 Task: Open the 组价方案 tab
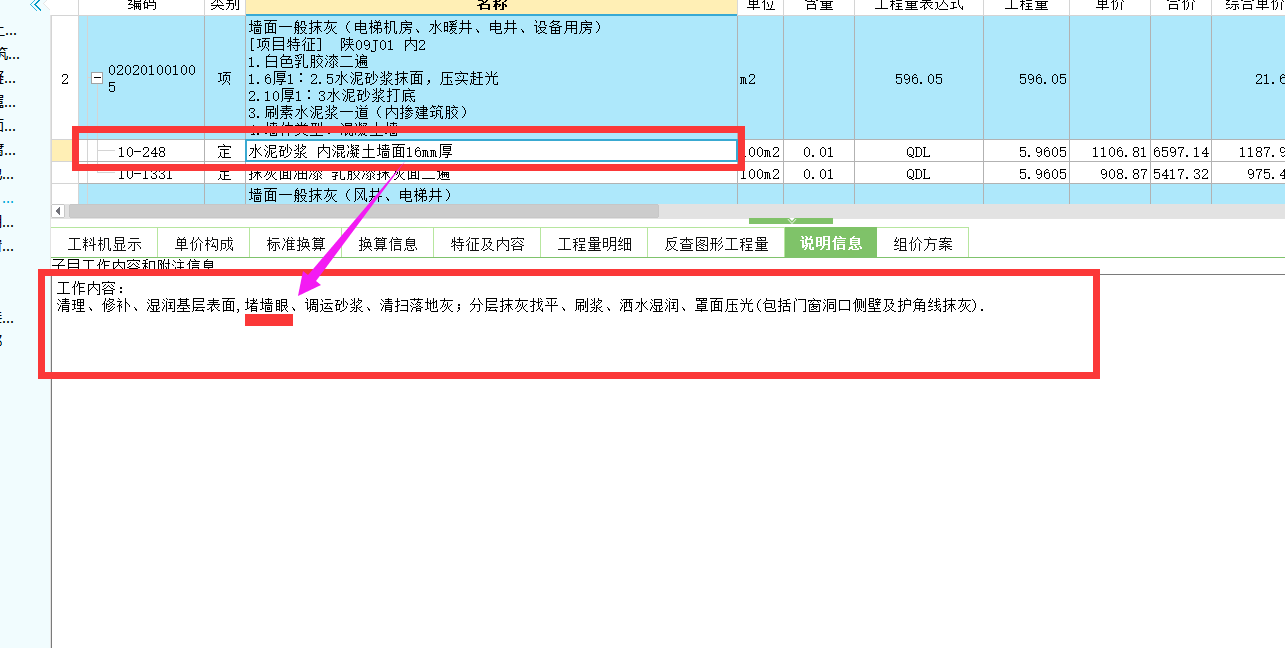coord(923,243)
